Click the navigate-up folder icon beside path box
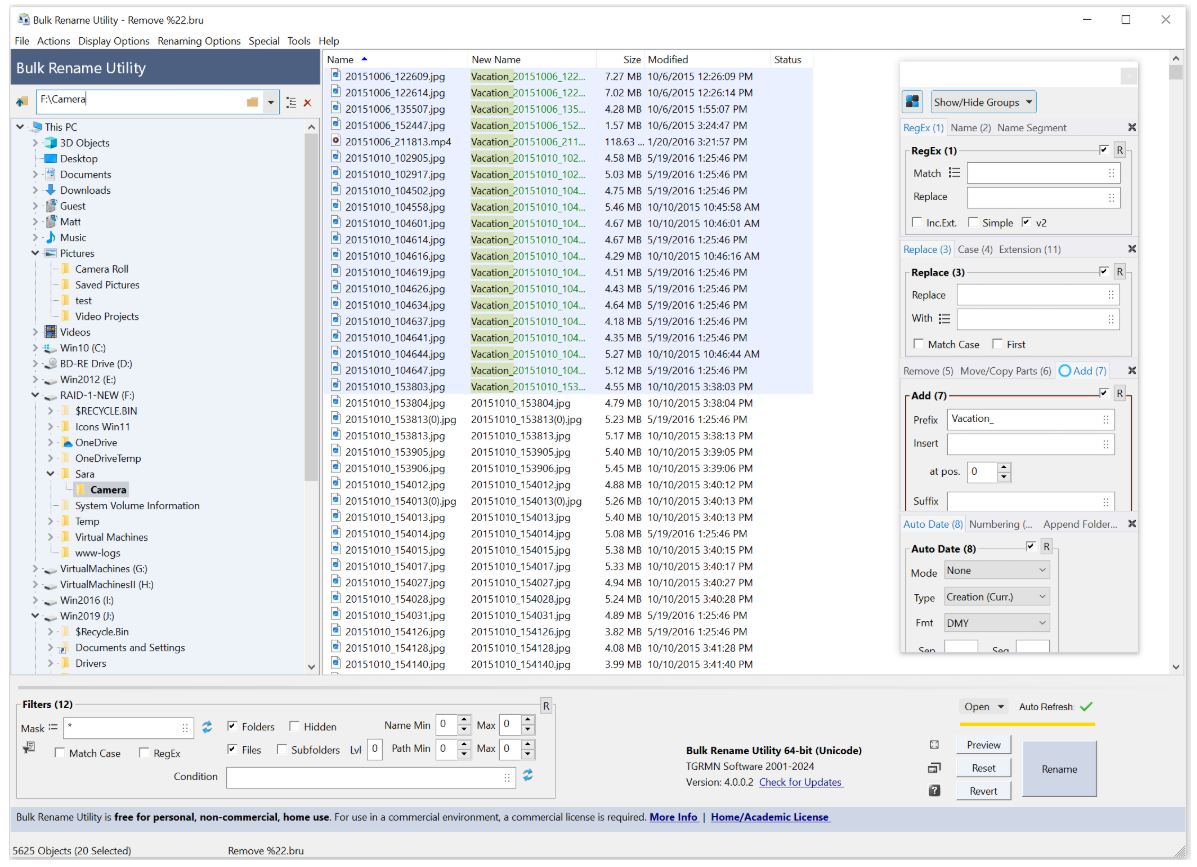The image size is (1197, 867). click(x=22, y=102)
